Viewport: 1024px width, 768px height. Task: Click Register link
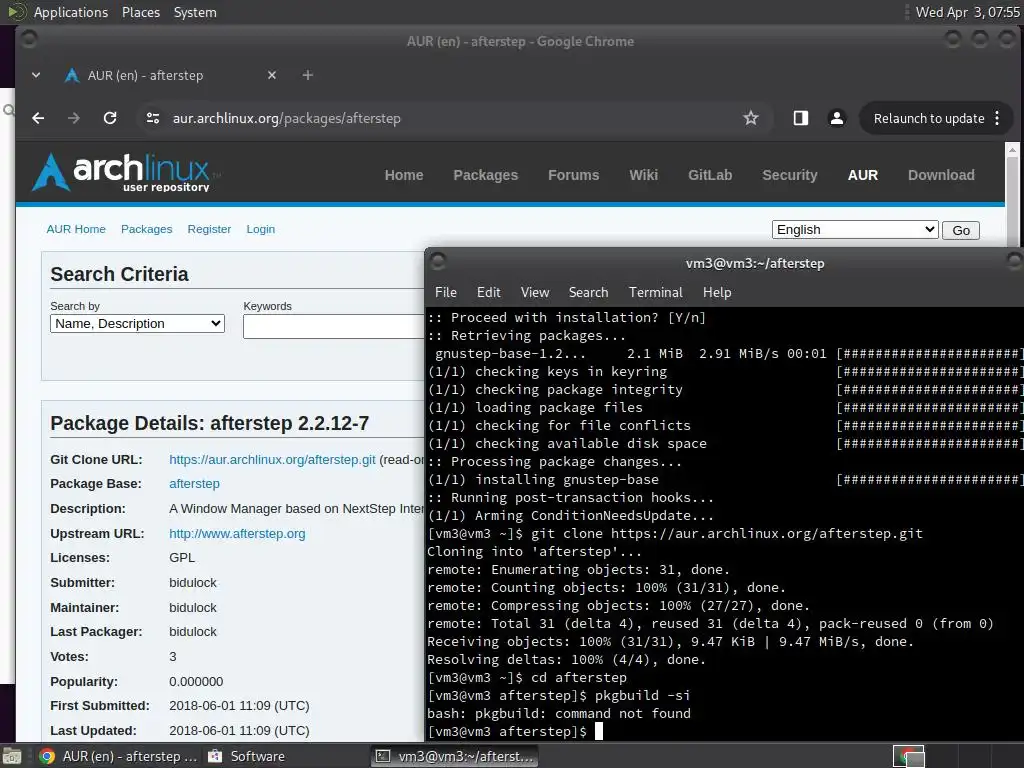(209, 229)
